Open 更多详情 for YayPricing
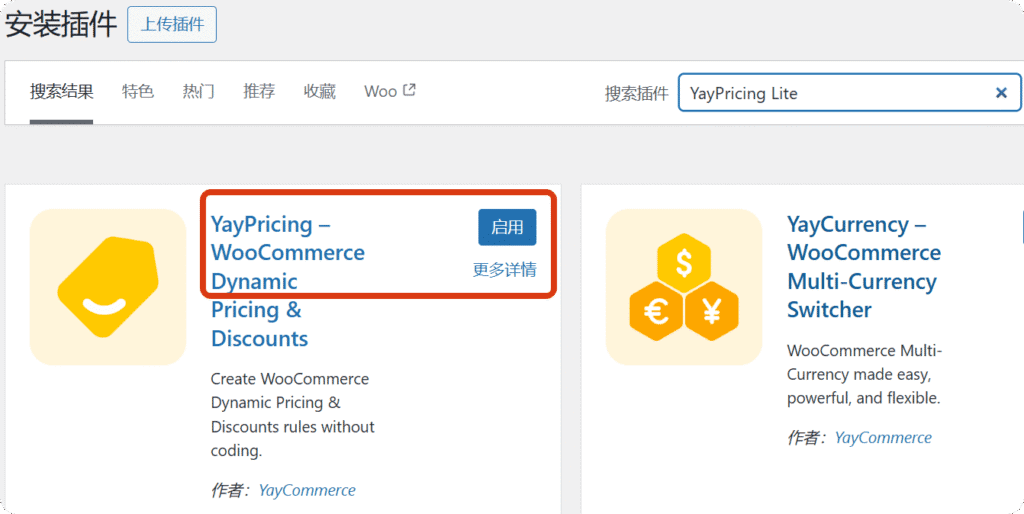 pyautogui.click(x=504, y=269)
